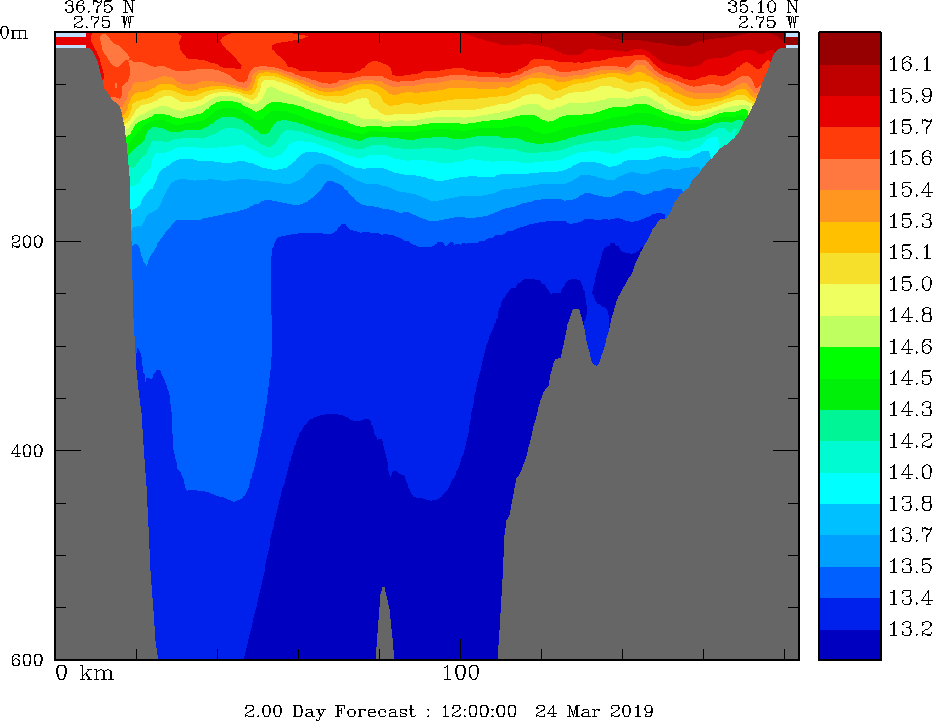Select the 15.6 colorbar value
The image size is (933, 721).
(x=910, y=158)
